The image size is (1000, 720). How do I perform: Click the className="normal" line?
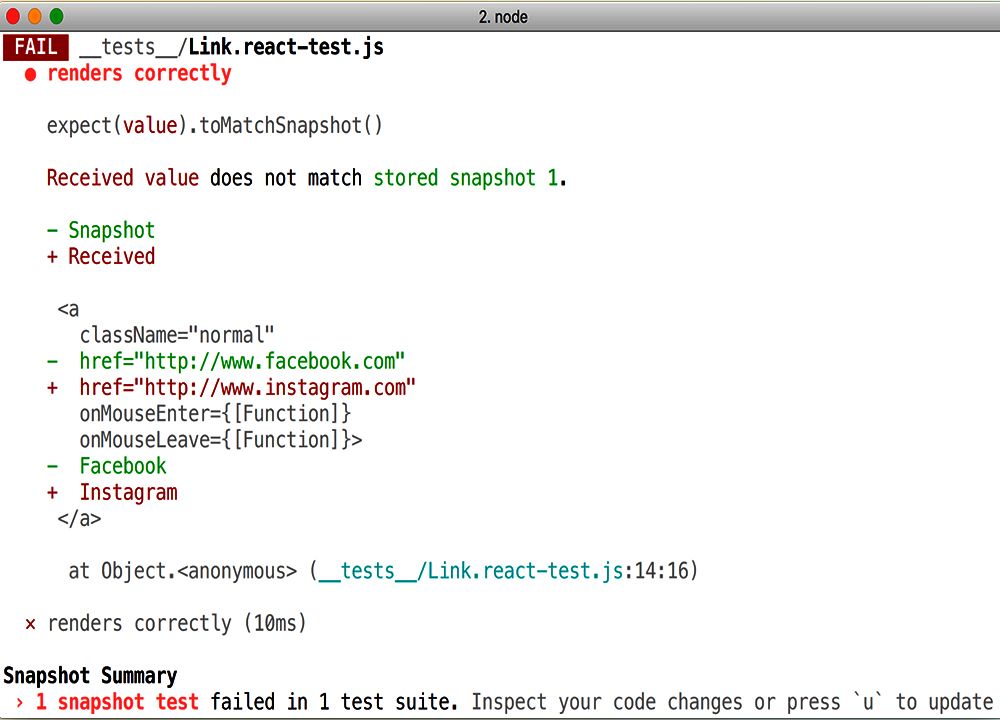point(177,335)
